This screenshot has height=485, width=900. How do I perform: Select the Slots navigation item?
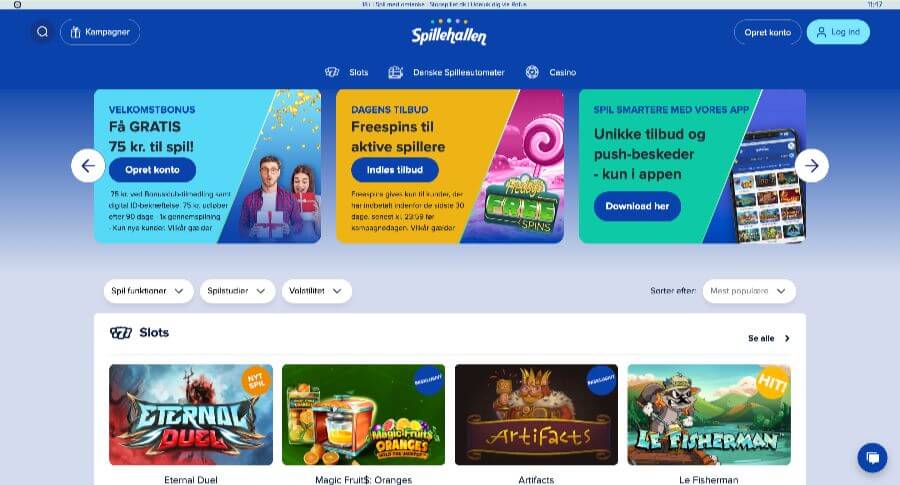pyautogui.click(x=347, y=72)
